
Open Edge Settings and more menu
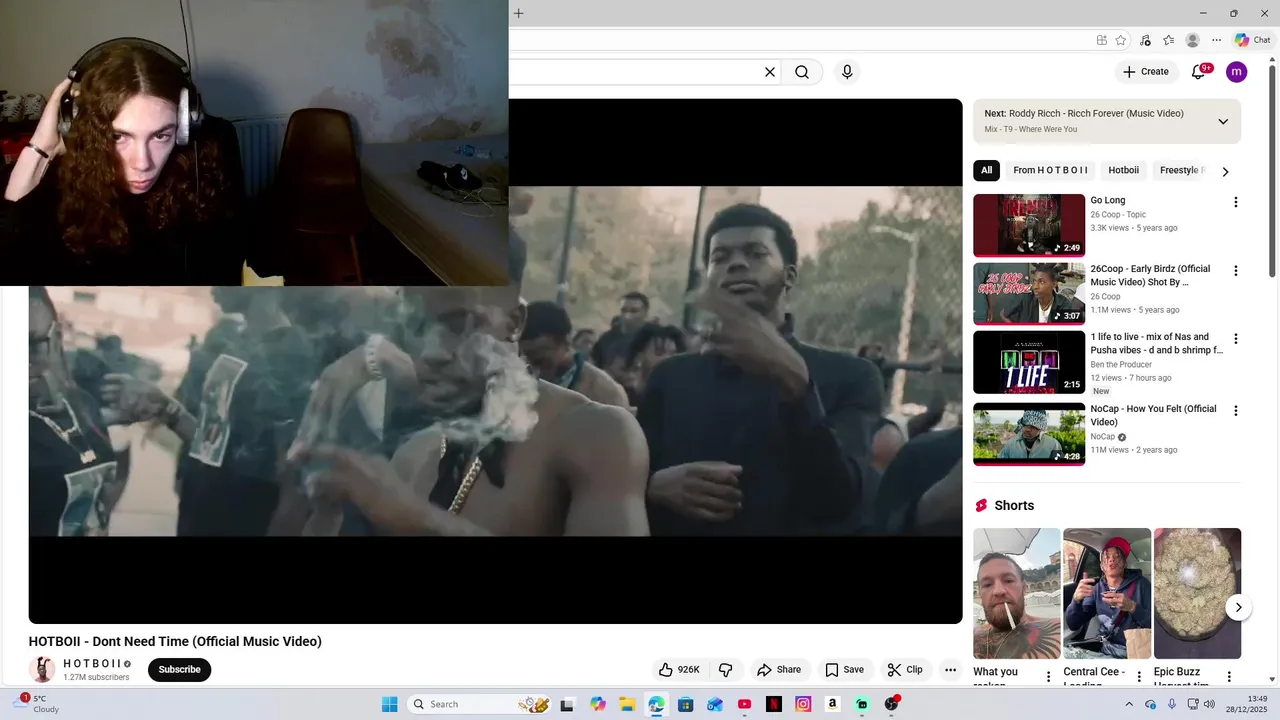[x=1216, y=40]
